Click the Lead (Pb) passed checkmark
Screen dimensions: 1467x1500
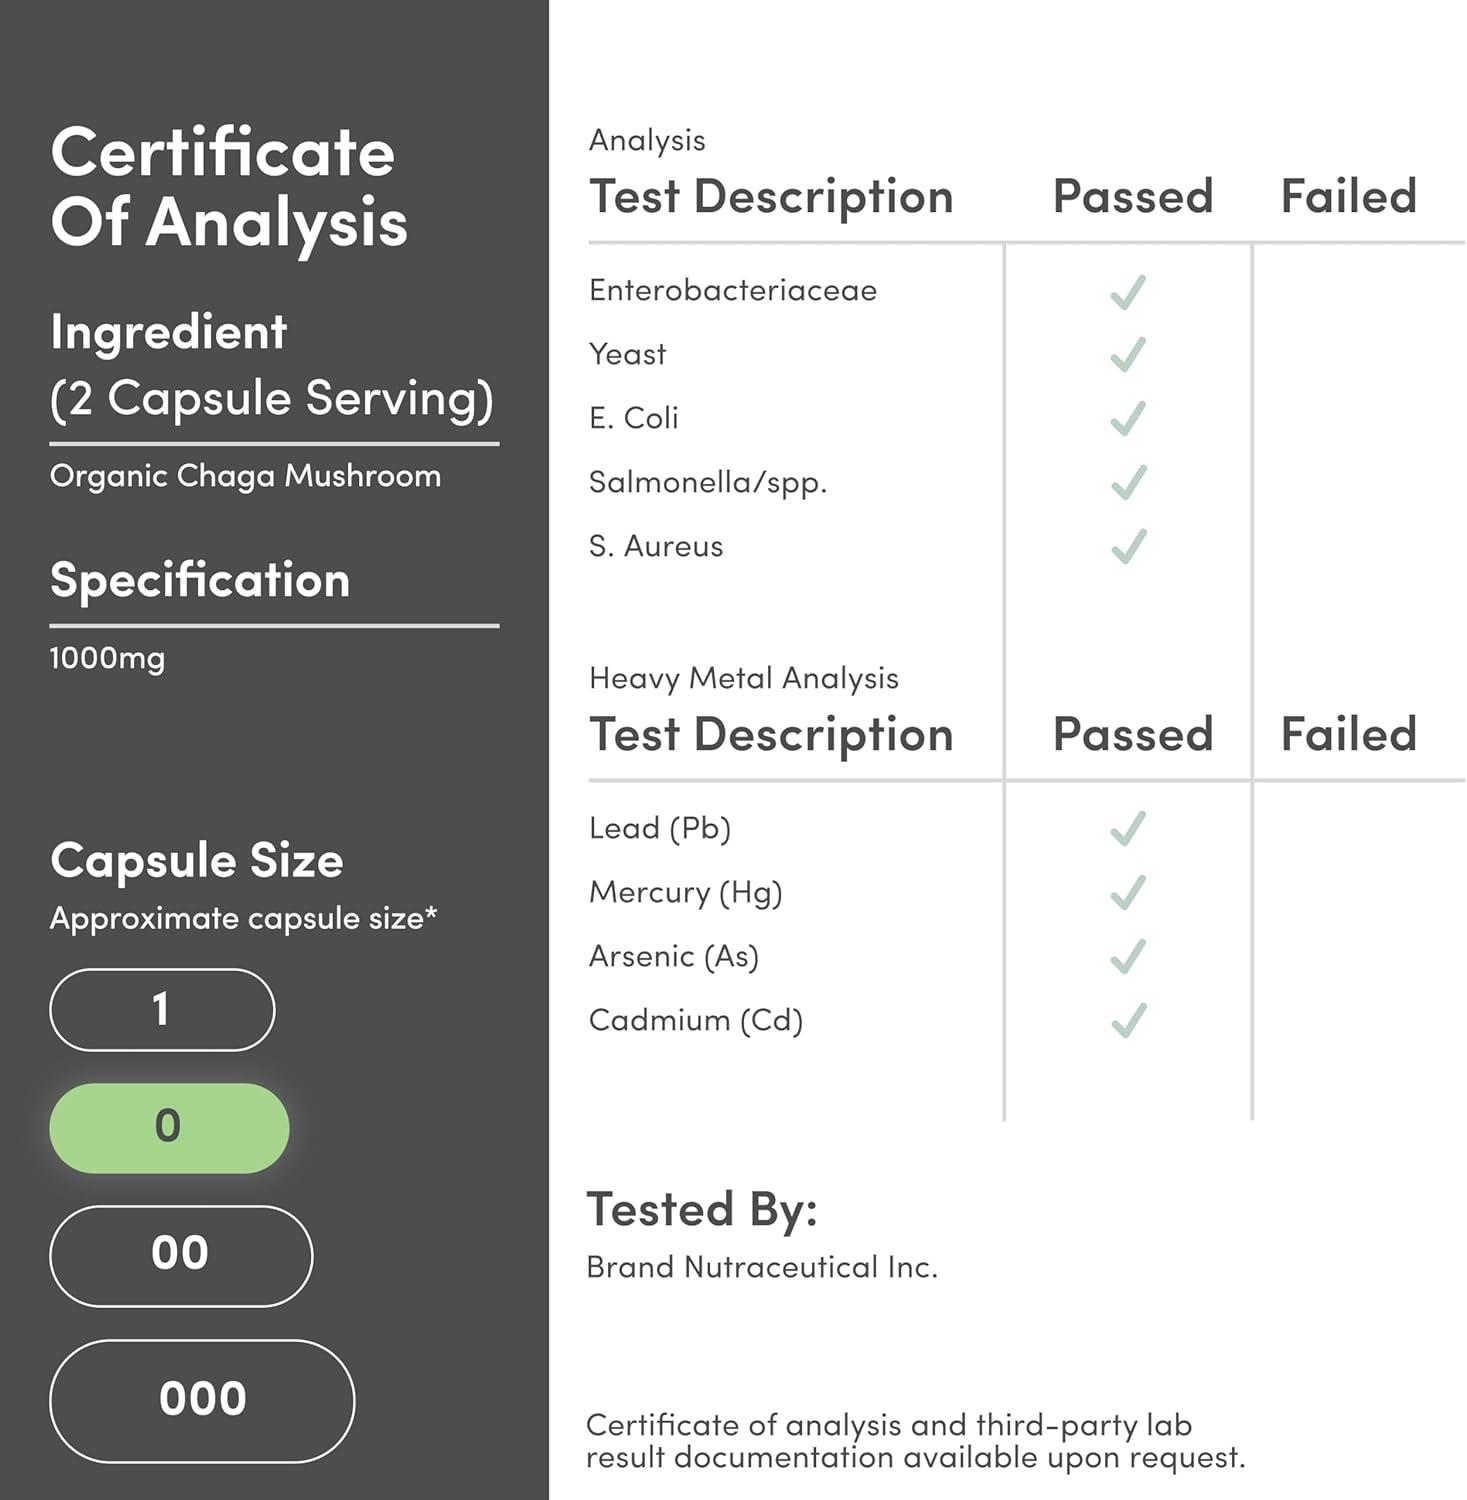[1128, 829]
